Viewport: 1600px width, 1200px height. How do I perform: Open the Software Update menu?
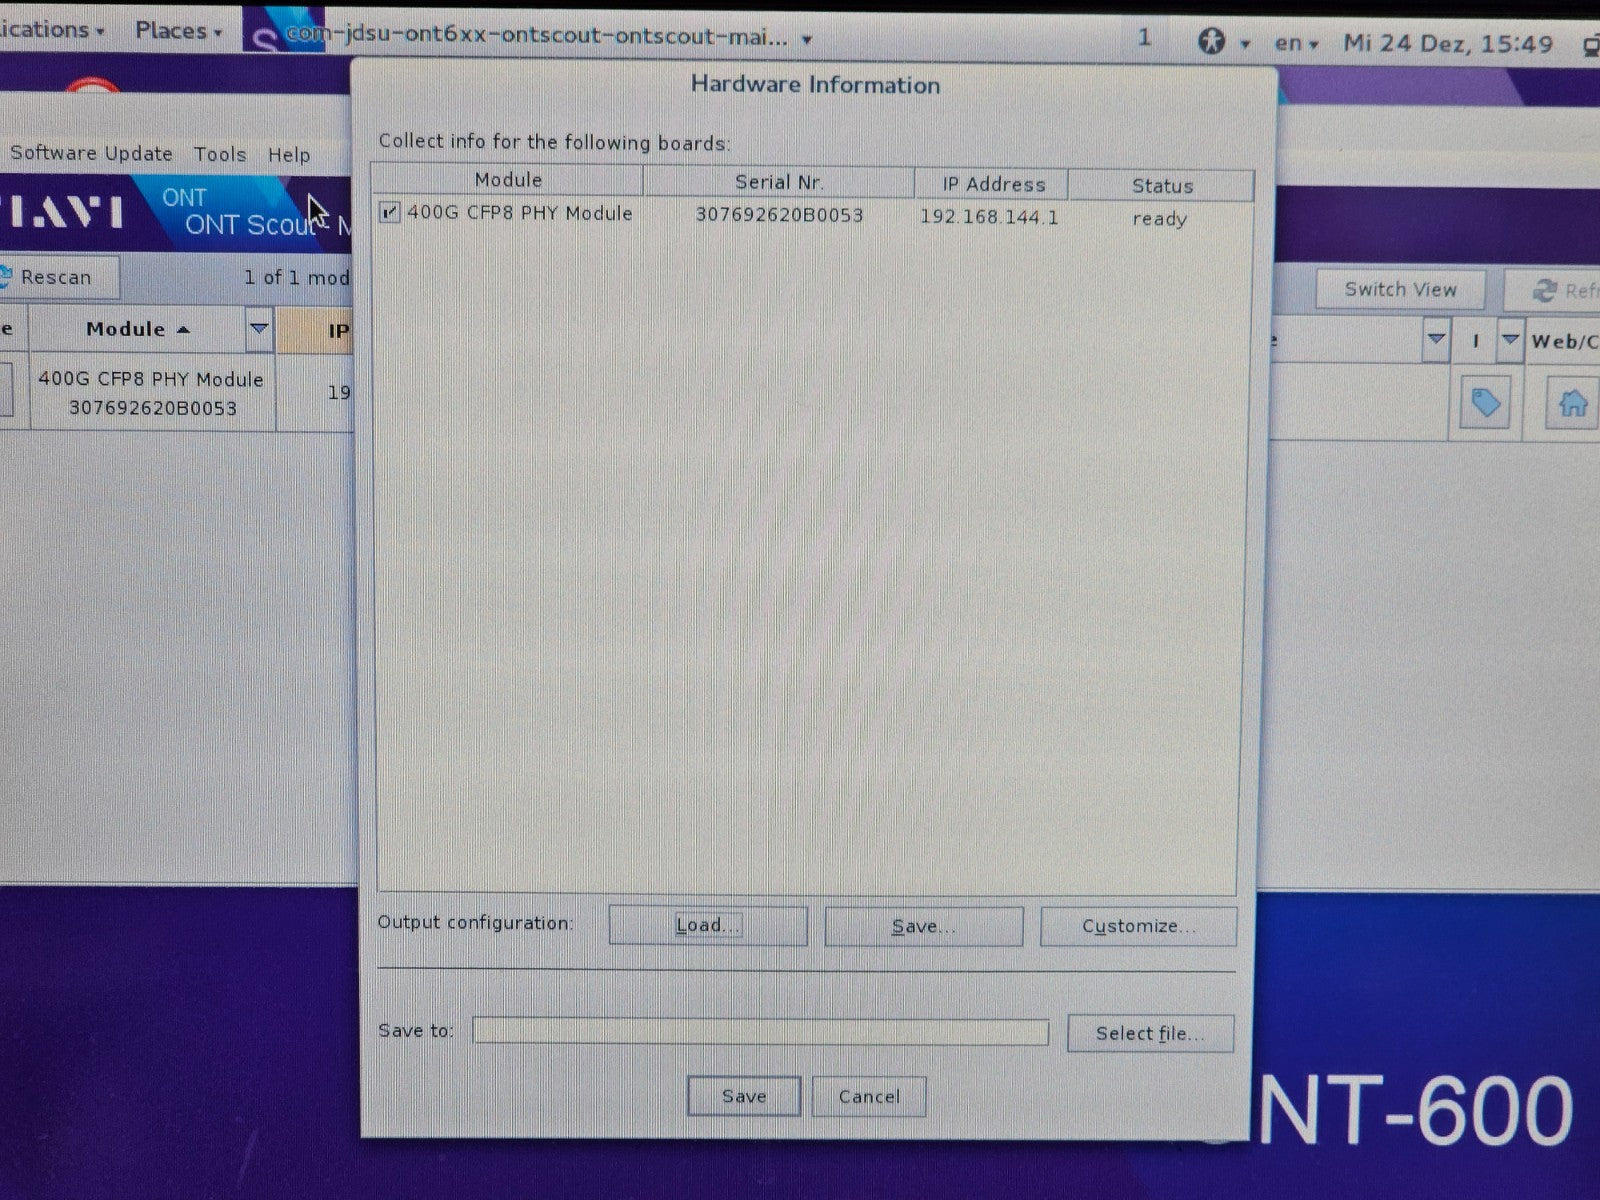(91, 153)
